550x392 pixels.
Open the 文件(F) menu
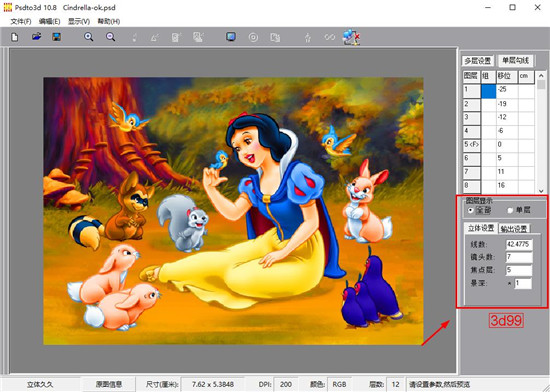click(21, 22)
